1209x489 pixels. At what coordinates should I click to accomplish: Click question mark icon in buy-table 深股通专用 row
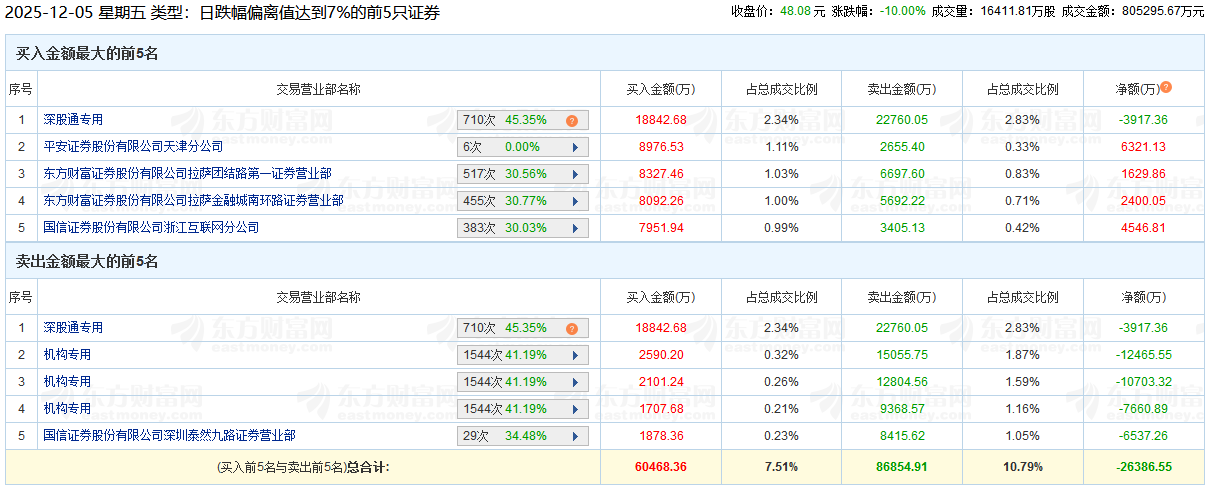pyautogui.click(x=572, y=120)
